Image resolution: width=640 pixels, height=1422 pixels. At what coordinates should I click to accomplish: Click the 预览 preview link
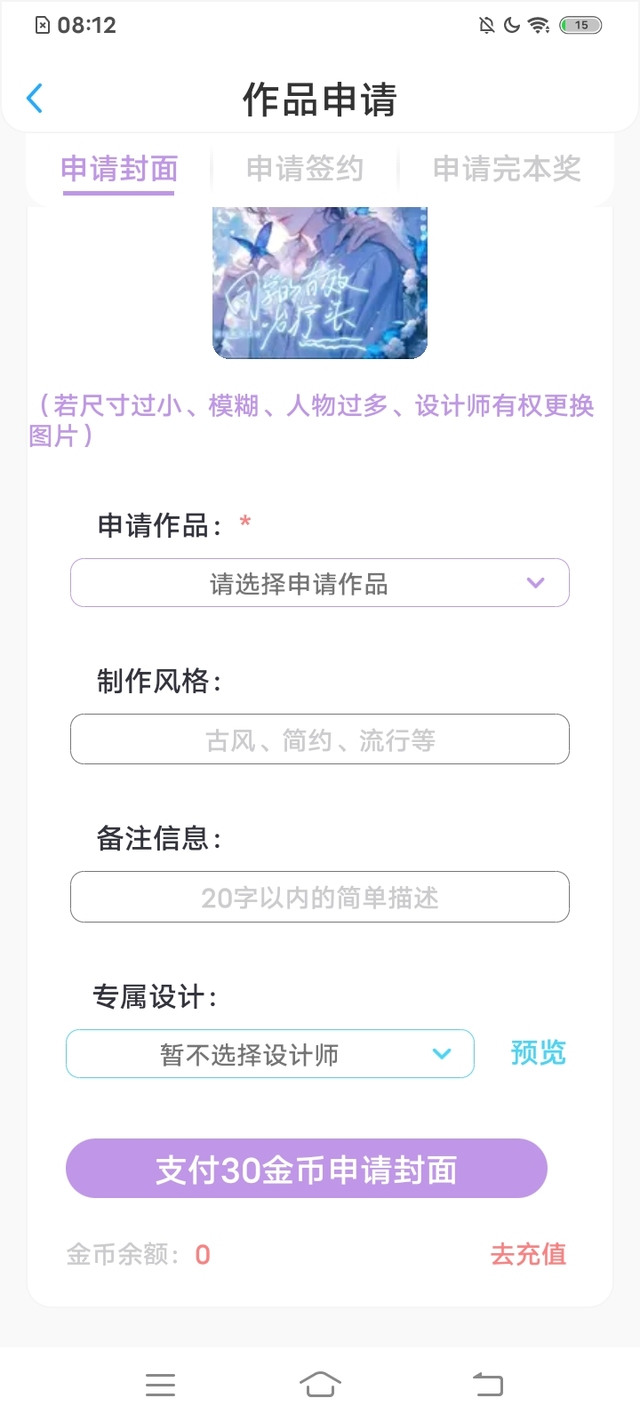click(x=538, y=1052)
